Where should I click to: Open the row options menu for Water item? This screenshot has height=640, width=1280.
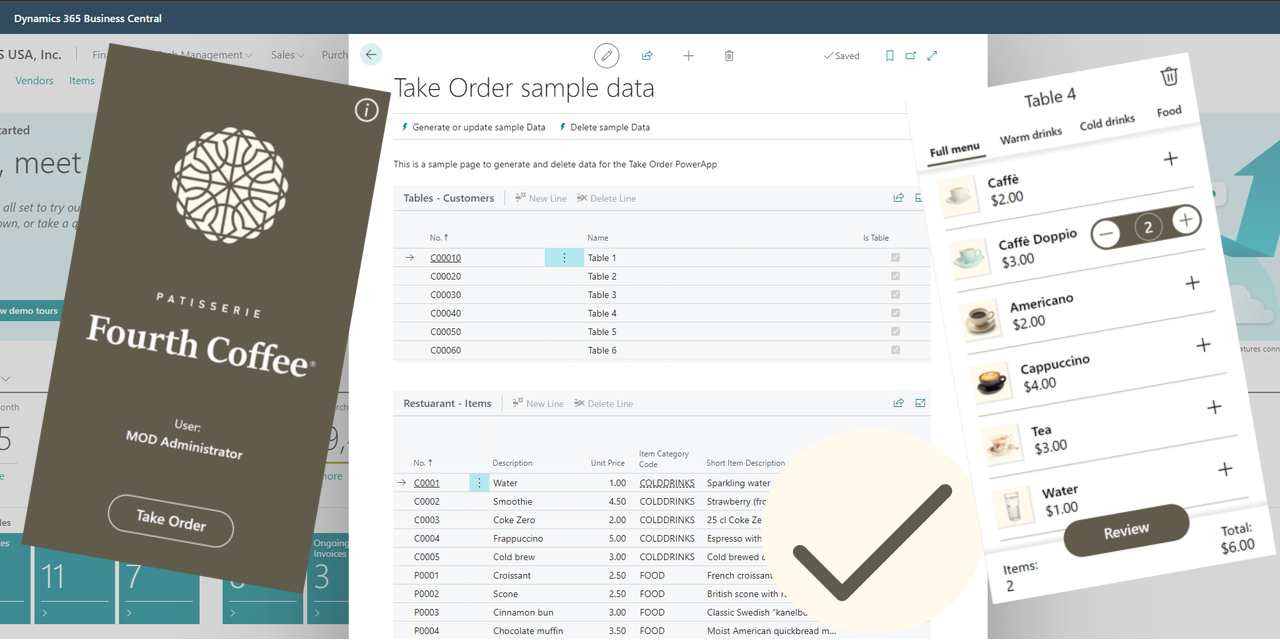click(x=479, y=483)
